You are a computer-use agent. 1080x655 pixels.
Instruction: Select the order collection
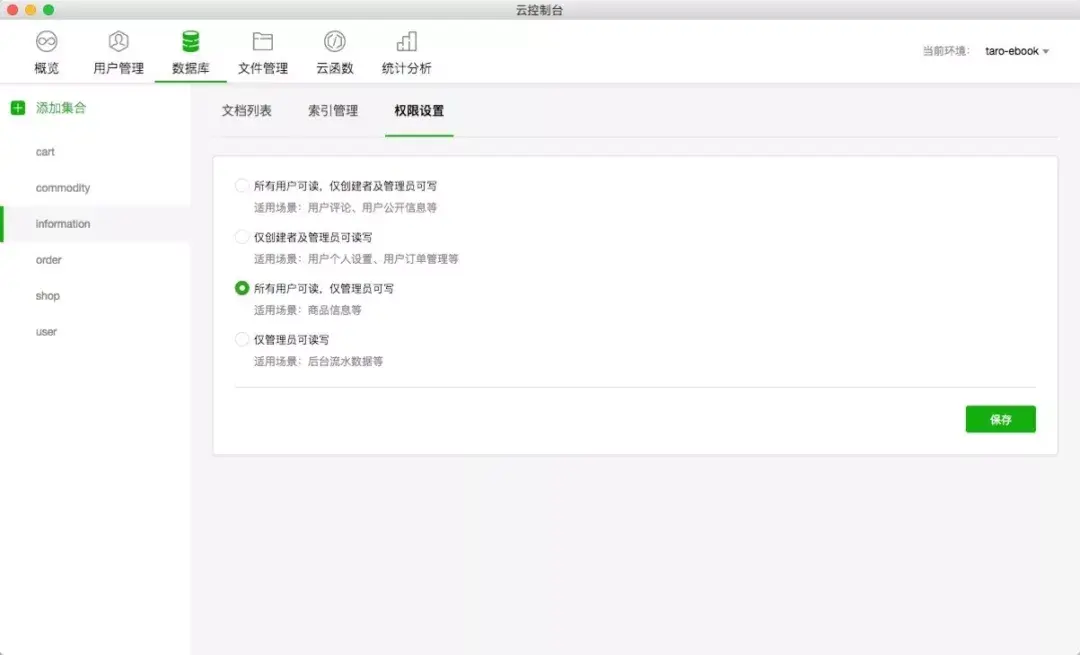[x=95, y=260]
